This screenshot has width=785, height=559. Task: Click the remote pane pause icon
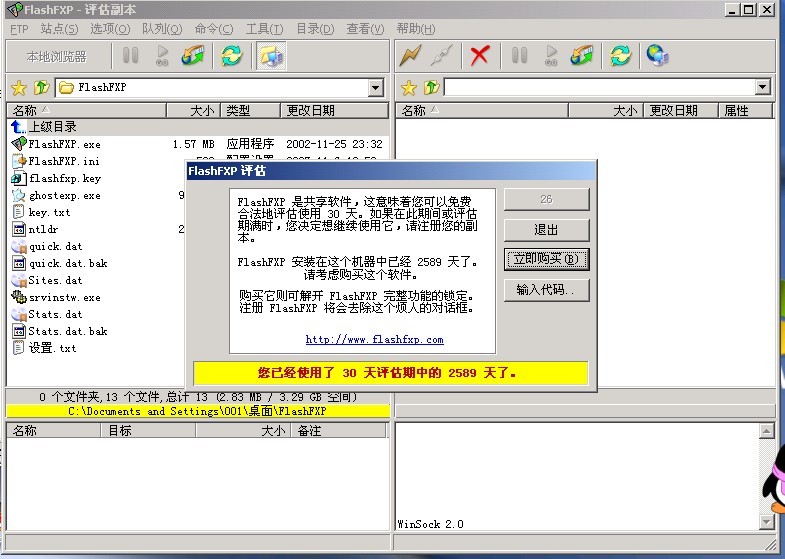(x=520, y=55)
